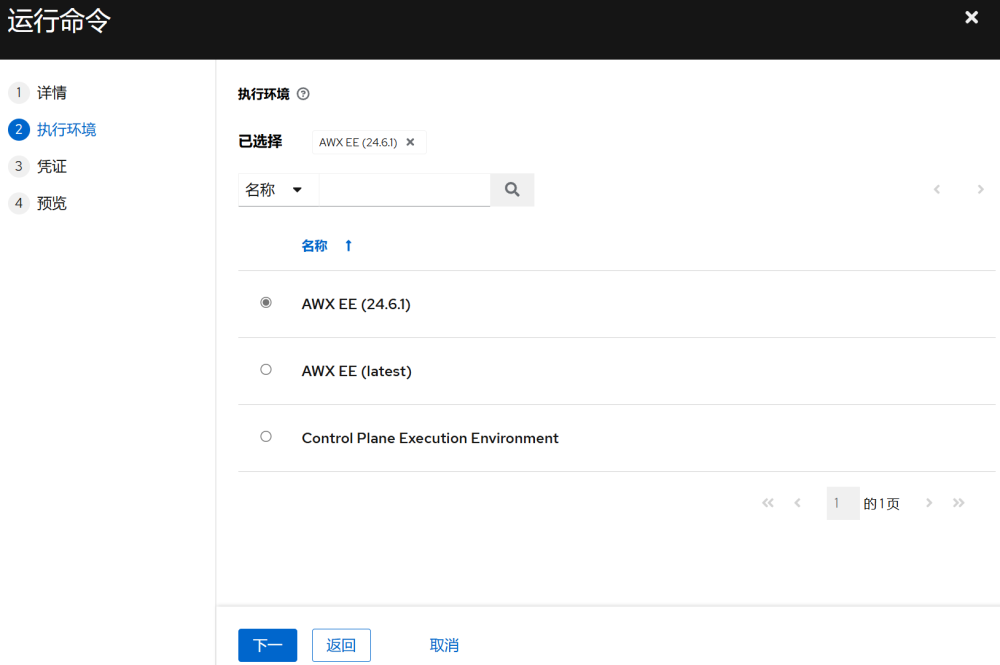The image size is (1000, 665).
Task: Click the 取消 link
Action: pyautogui.click(x=444, y=645)
